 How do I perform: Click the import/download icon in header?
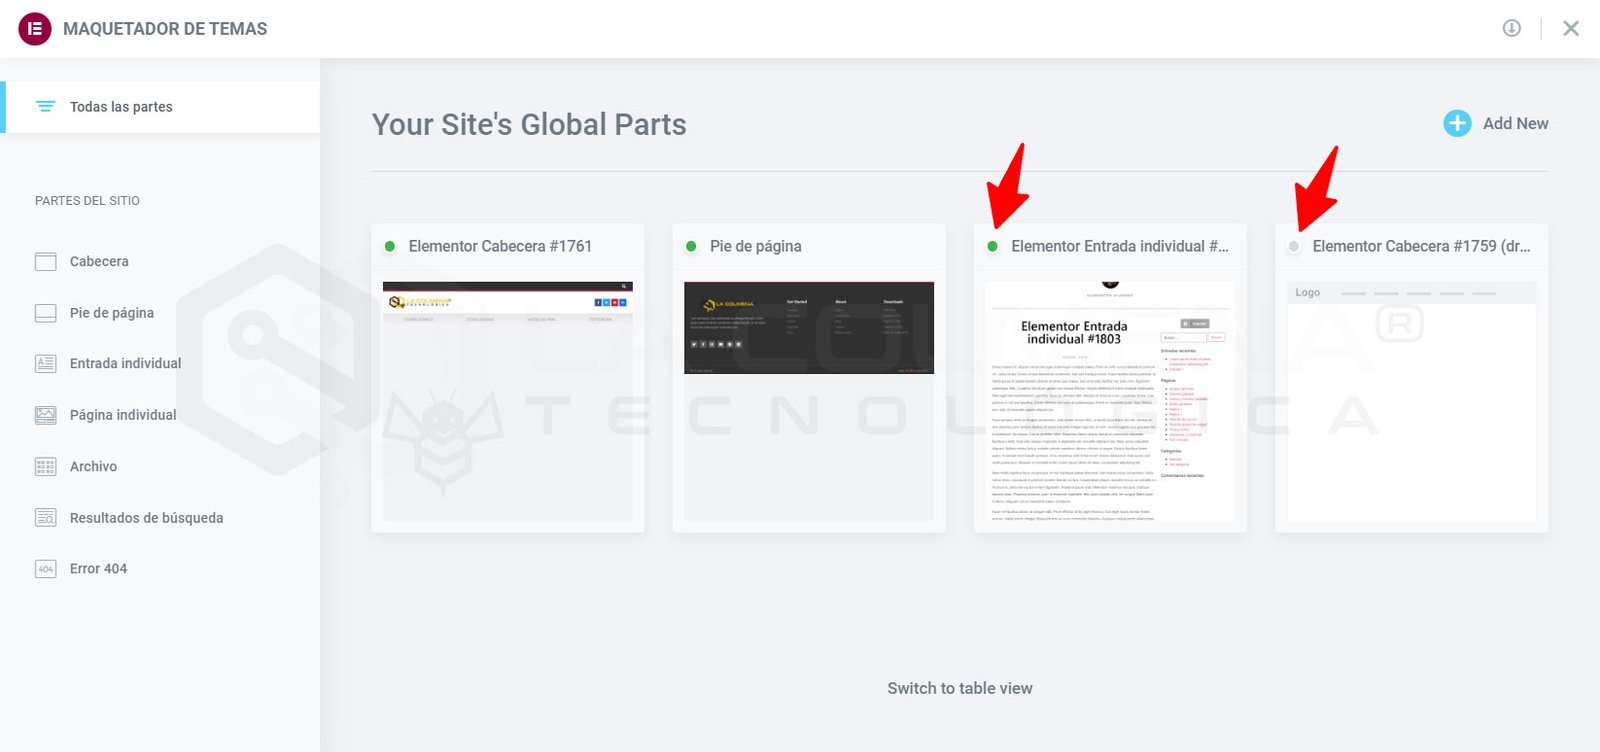tap(1511, 28)
